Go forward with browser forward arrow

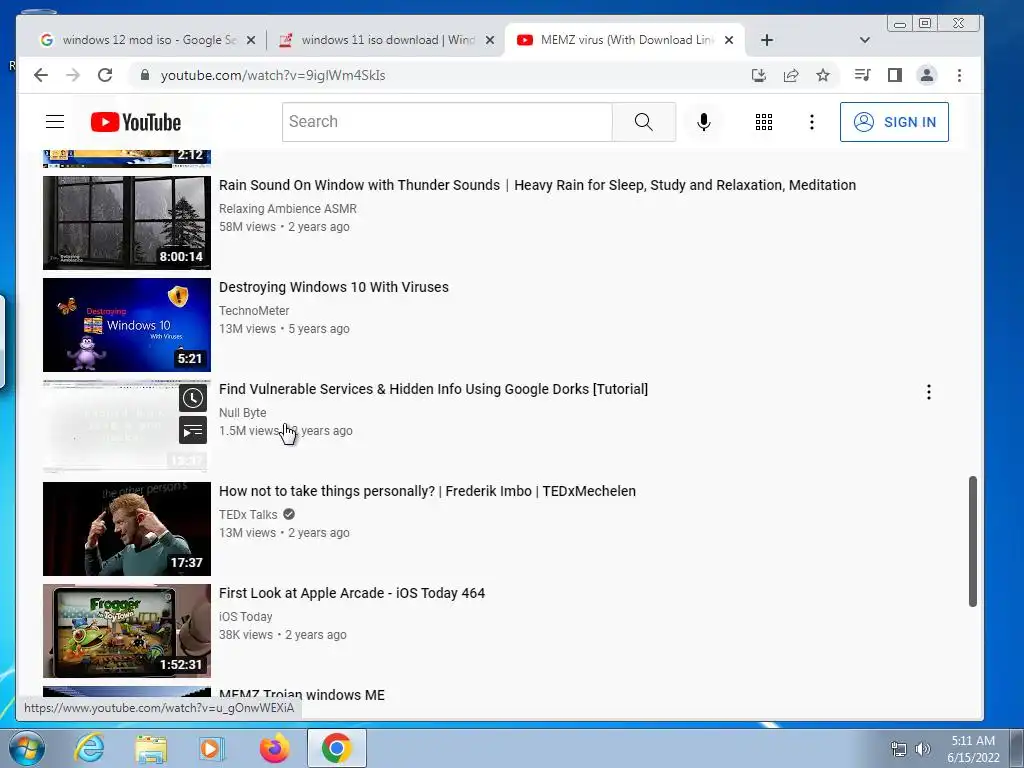pyautogui.click(x=72, y=75)
